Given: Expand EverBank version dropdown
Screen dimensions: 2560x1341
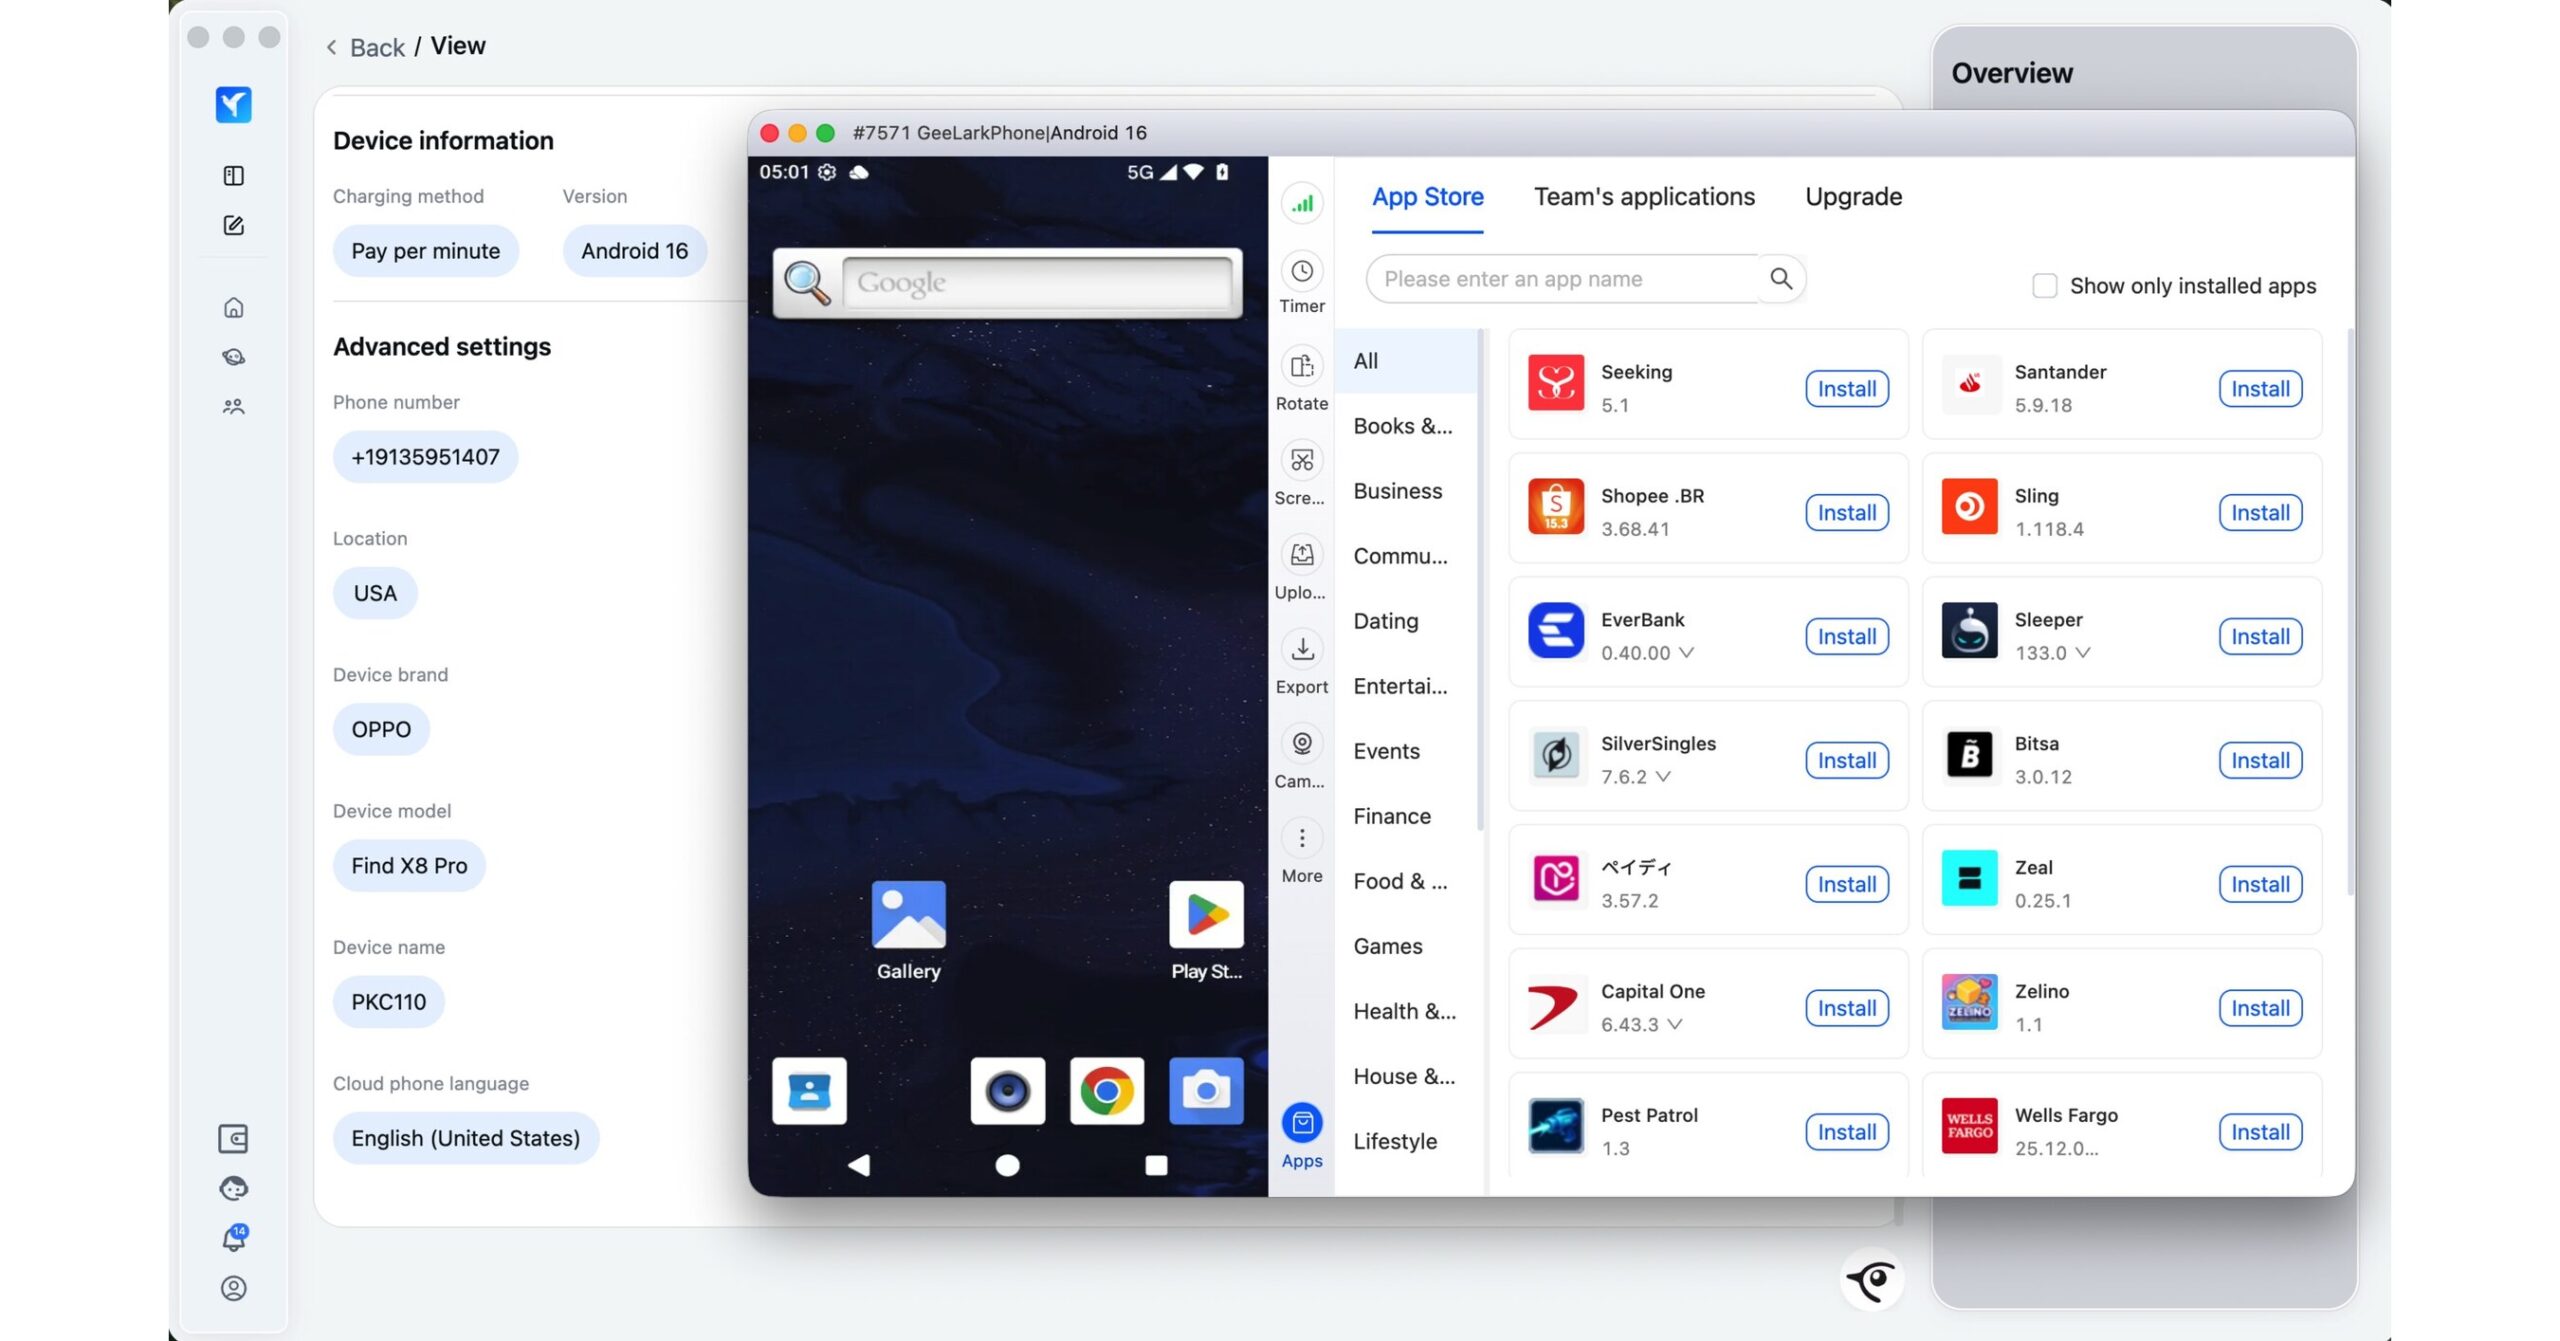Looking at the screenshot, I should [x=1686, y=652].
